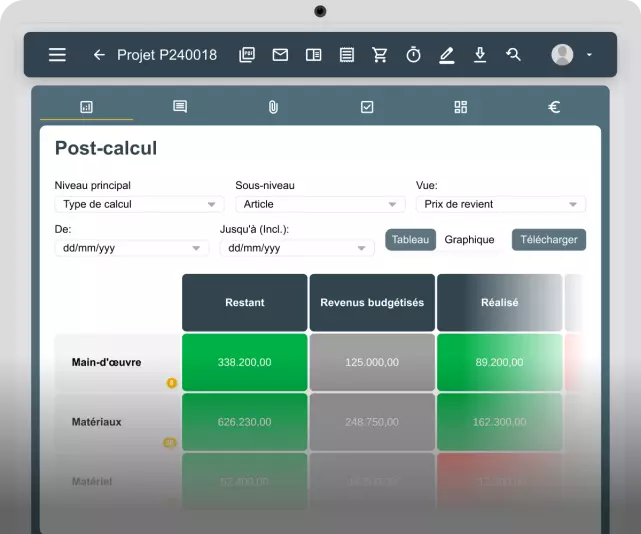Go back with the left arrow icon

[99, 55]
